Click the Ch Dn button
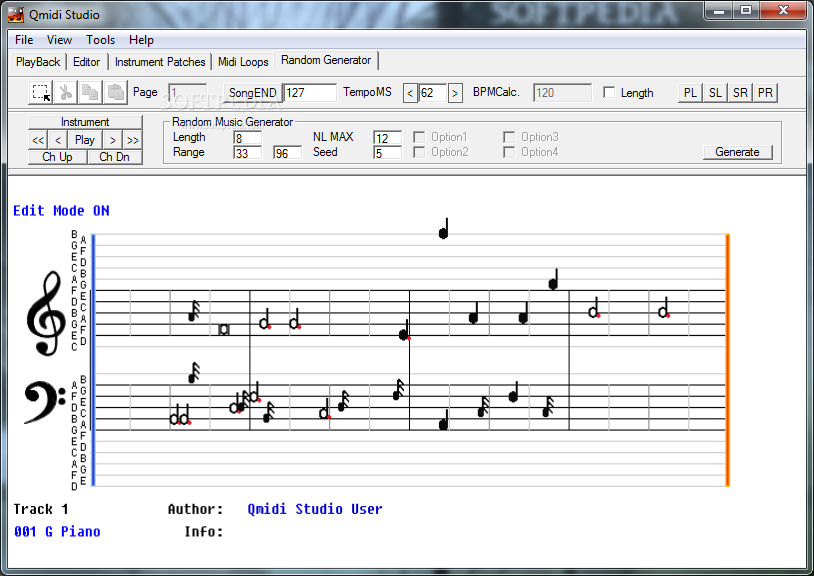The height and width of the screenshot is (576, 814). (x=114, y=157)
